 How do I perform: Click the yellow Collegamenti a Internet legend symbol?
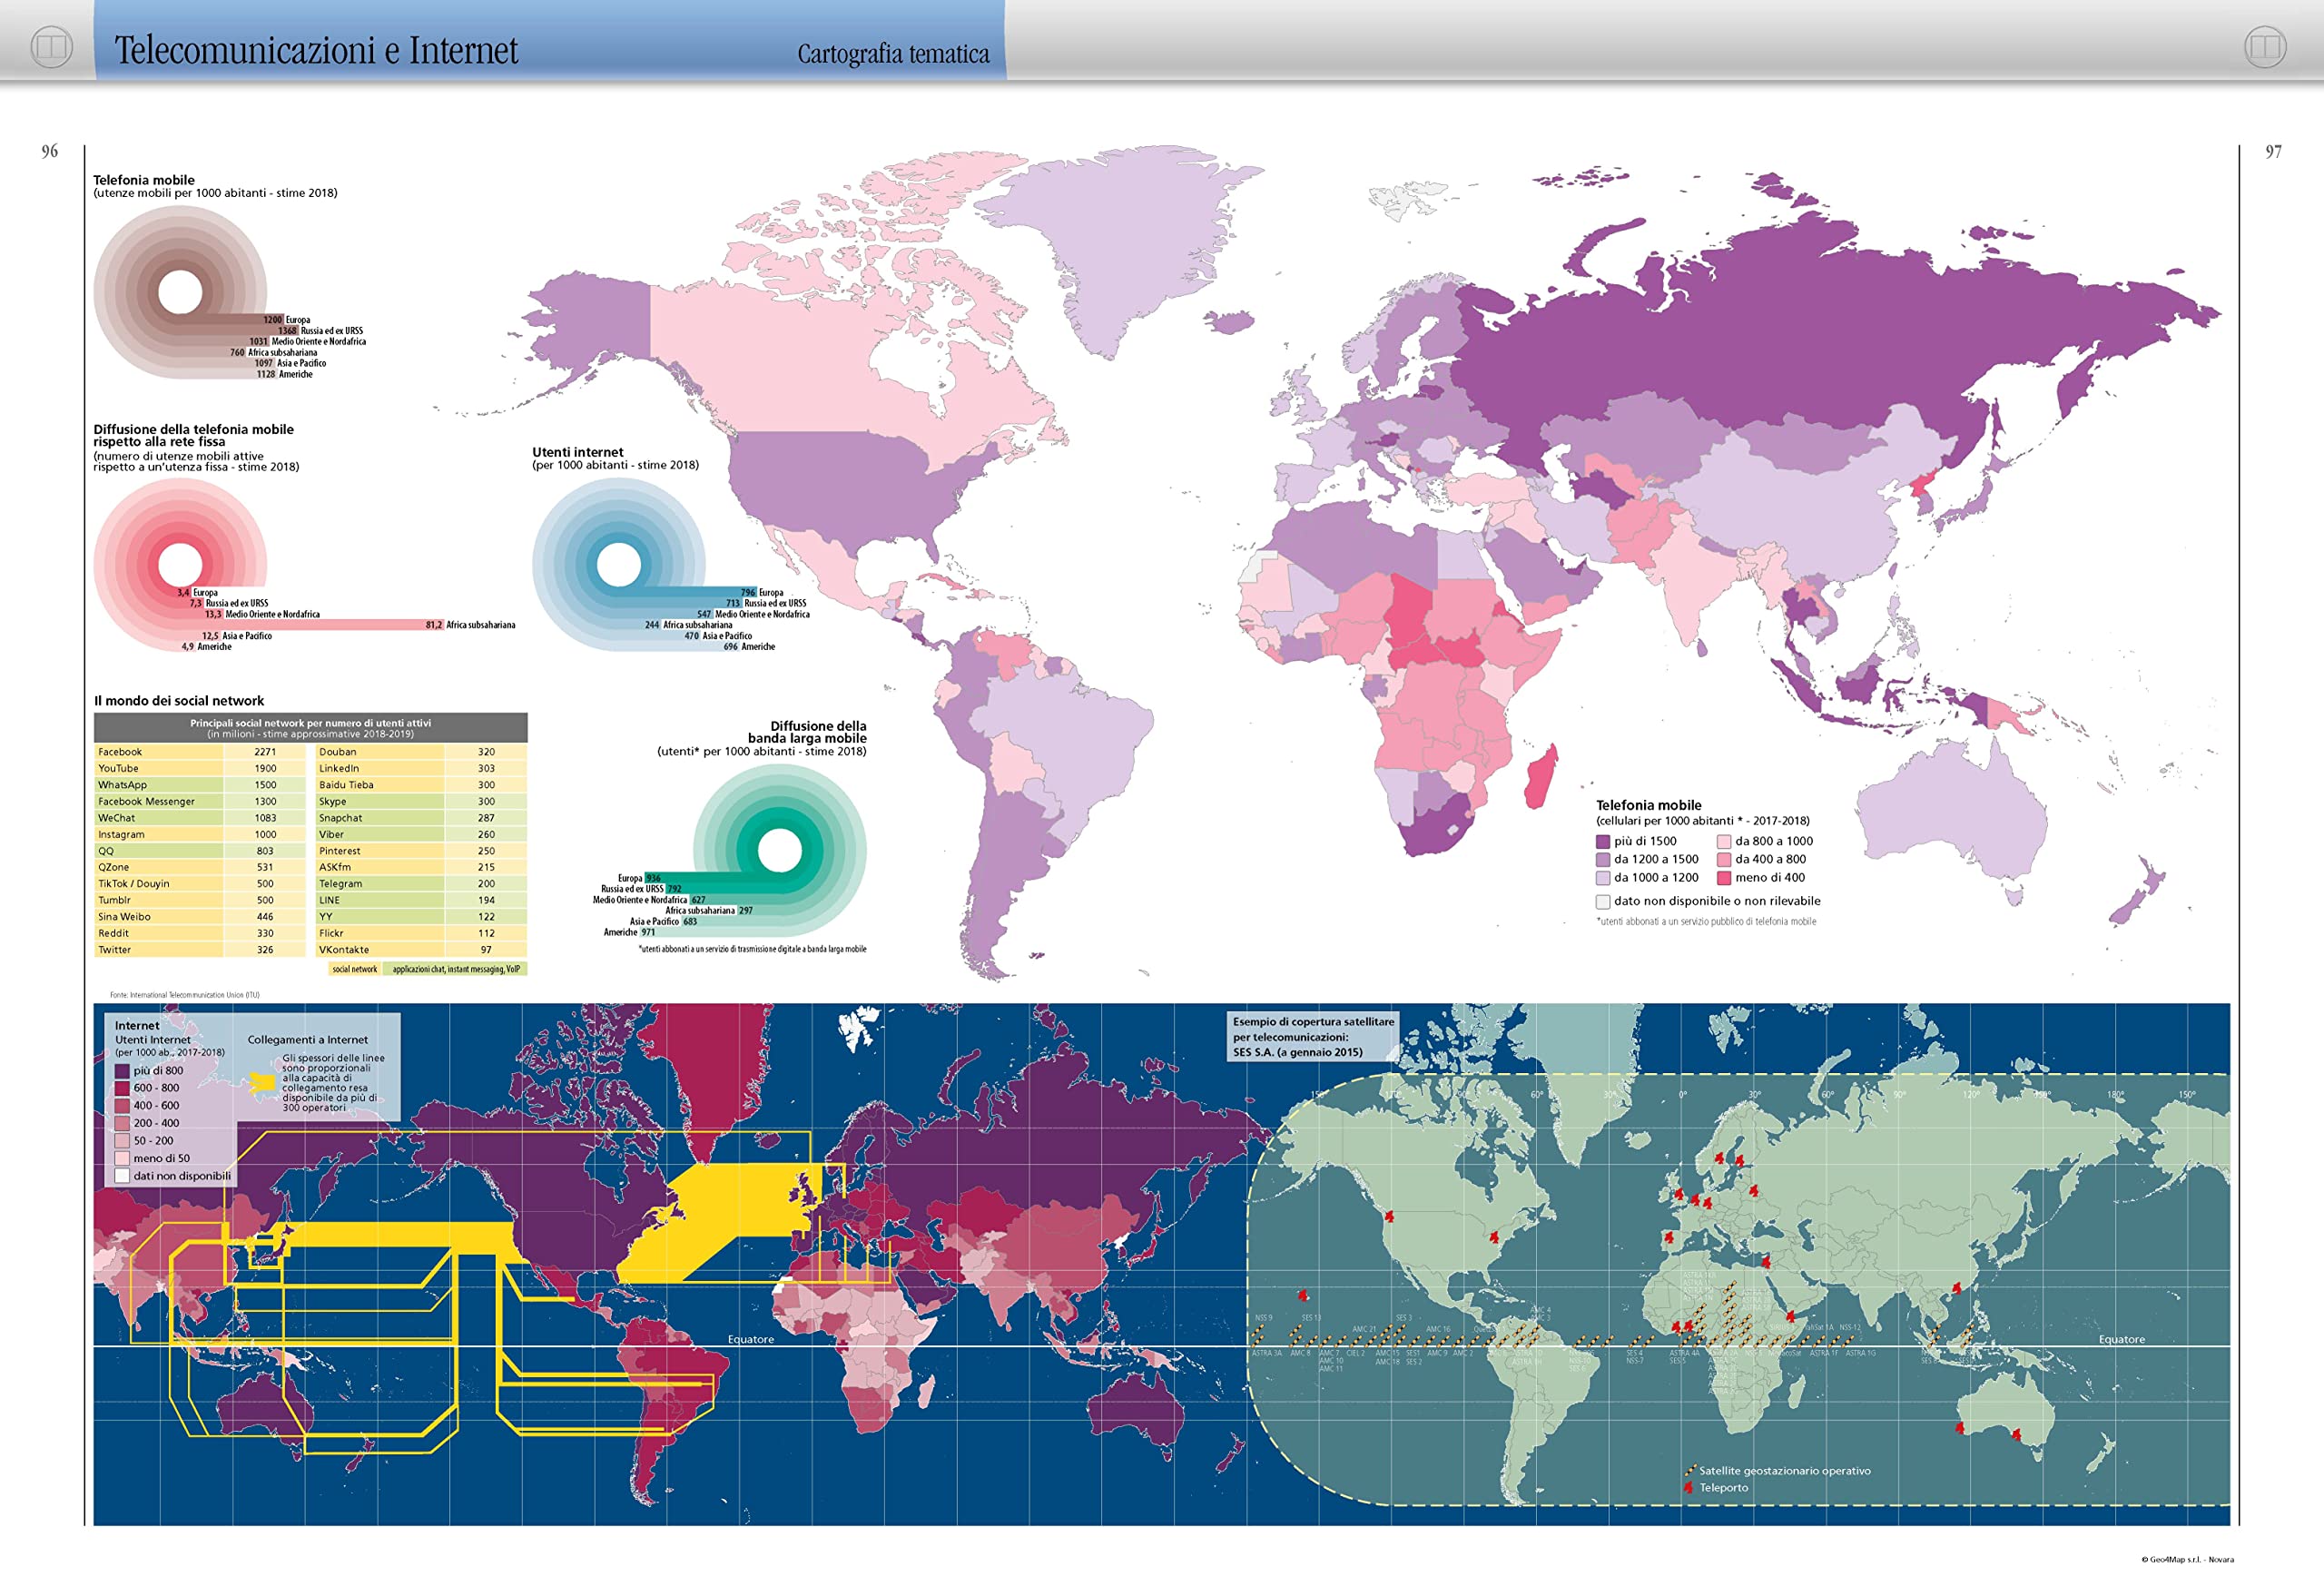[262, 1082]
